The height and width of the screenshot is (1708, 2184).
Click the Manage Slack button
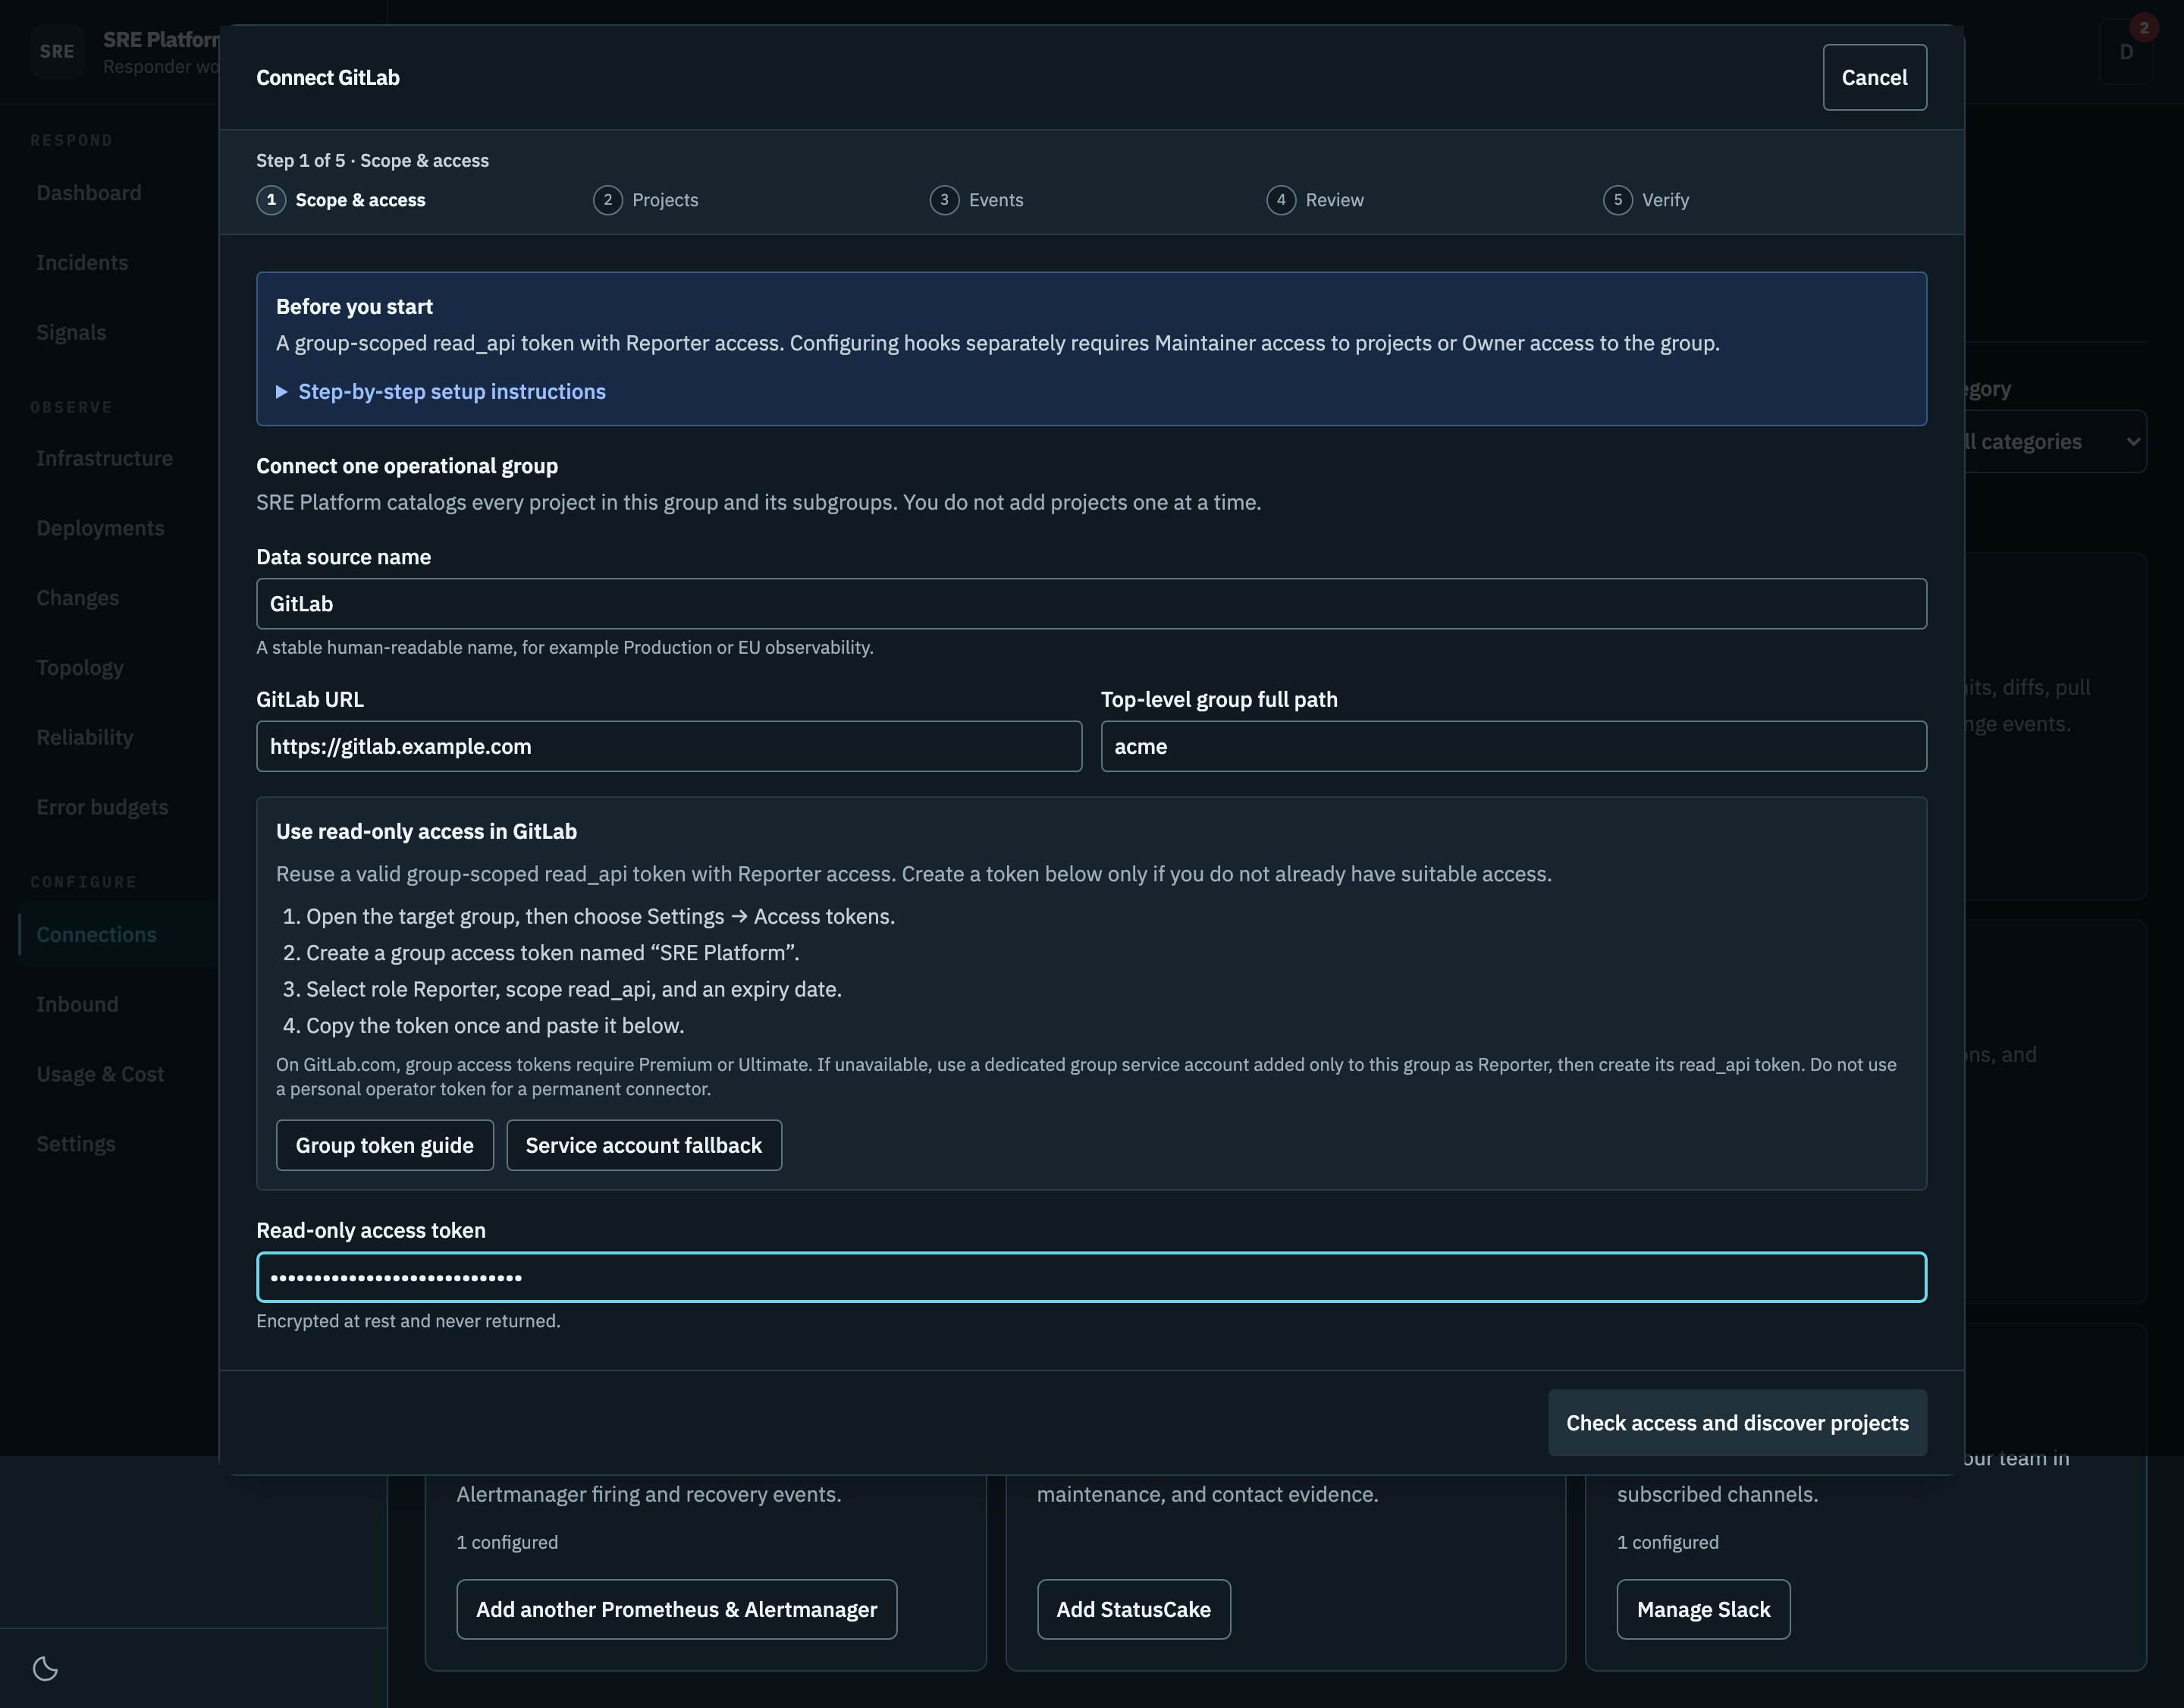(x=1703, y=1609)
